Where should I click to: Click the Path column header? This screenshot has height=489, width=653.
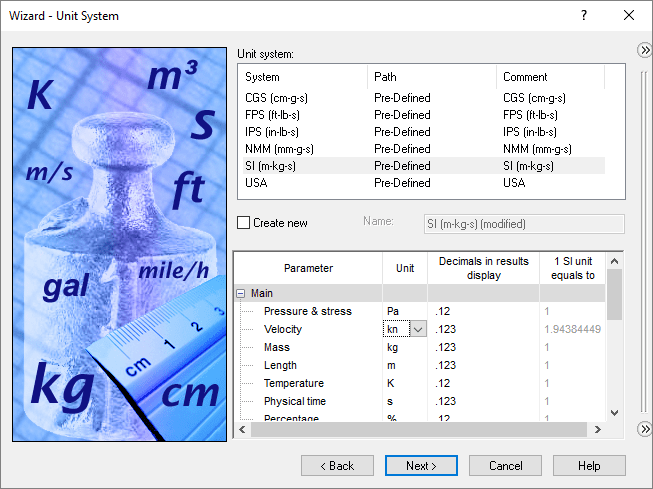coord(431,77)
